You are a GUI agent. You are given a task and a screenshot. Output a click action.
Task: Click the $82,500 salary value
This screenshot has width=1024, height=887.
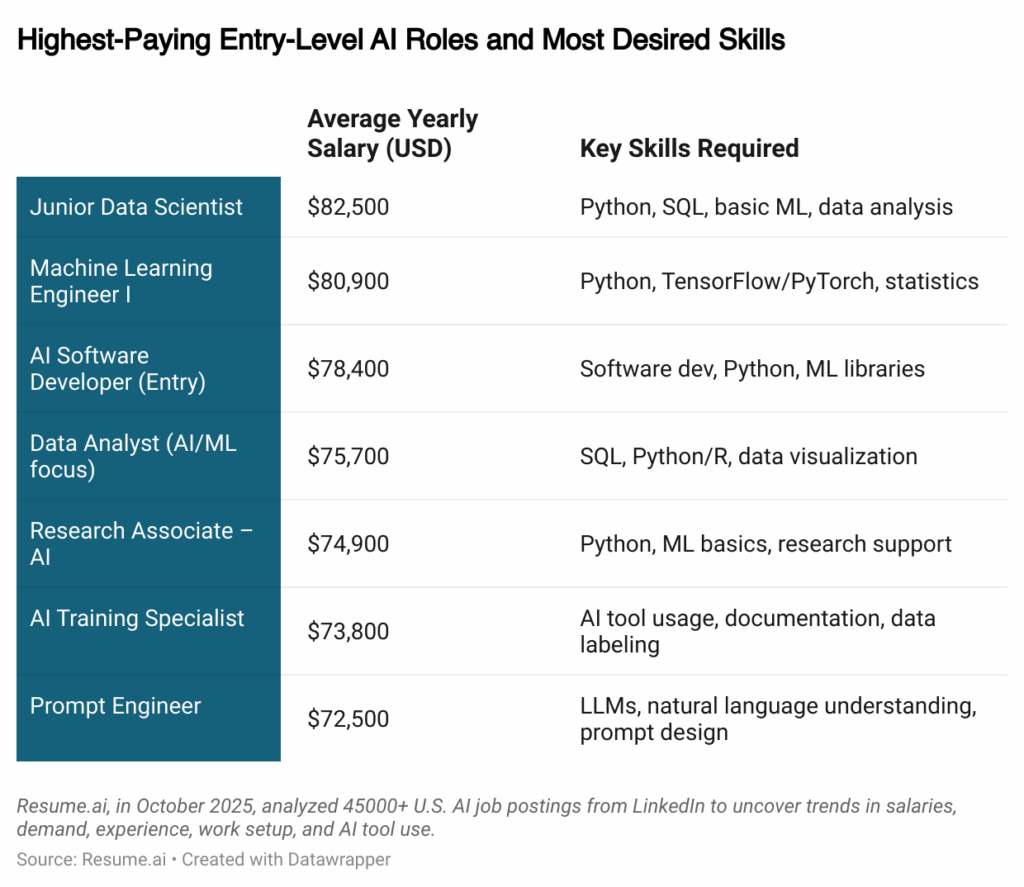click(348, 207)
